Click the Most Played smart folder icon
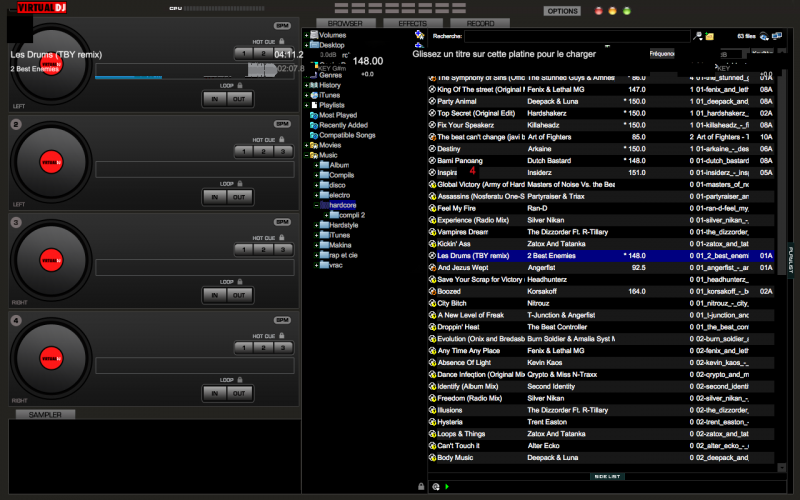The image size is (800, 500). point(313,115)
